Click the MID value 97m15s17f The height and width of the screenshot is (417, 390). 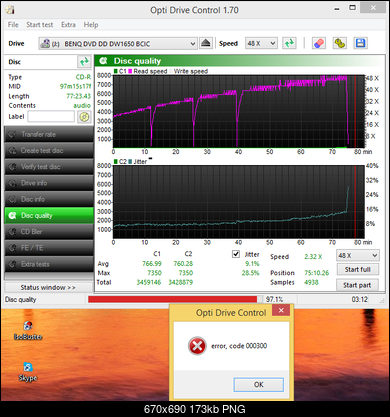pos(75,86)
